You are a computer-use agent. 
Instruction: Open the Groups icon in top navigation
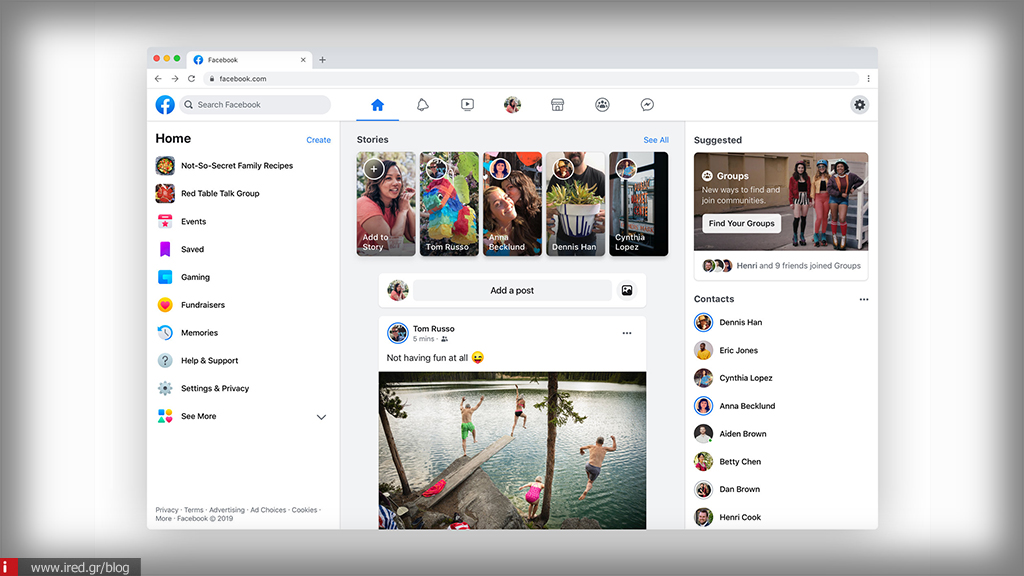point(602,105)
